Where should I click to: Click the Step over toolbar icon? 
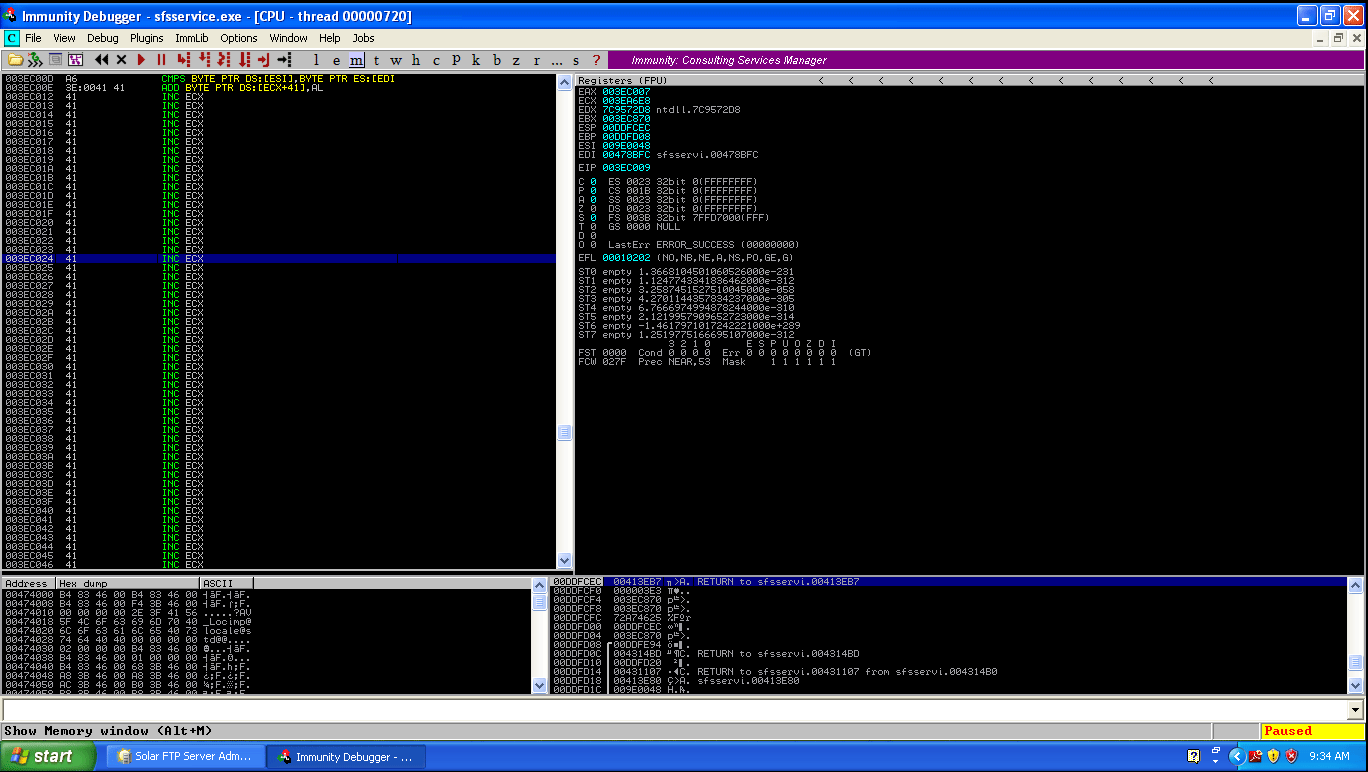206,60
